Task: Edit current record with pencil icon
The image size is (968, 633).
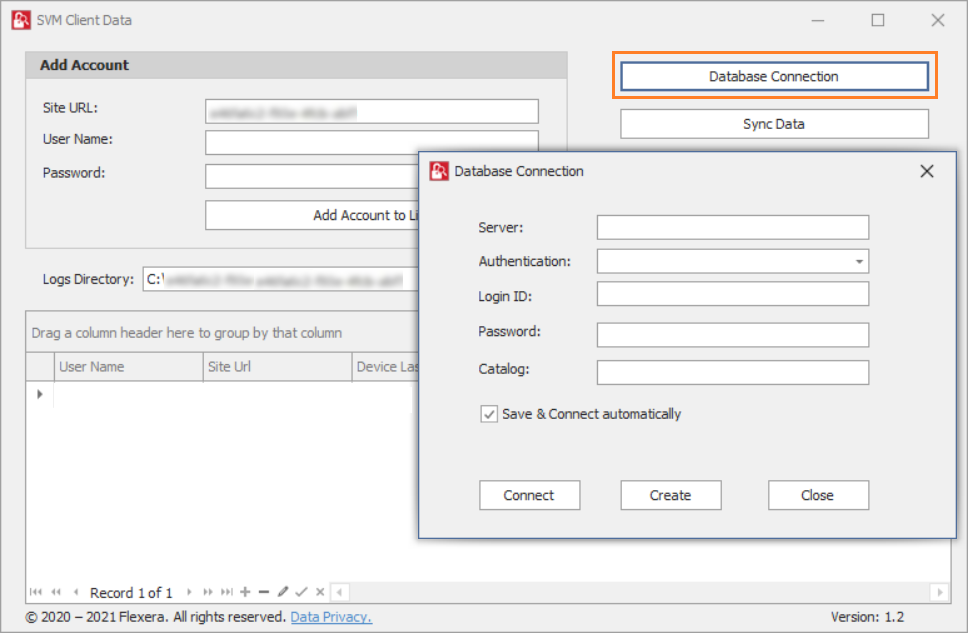Action: (x=283, y=592)
